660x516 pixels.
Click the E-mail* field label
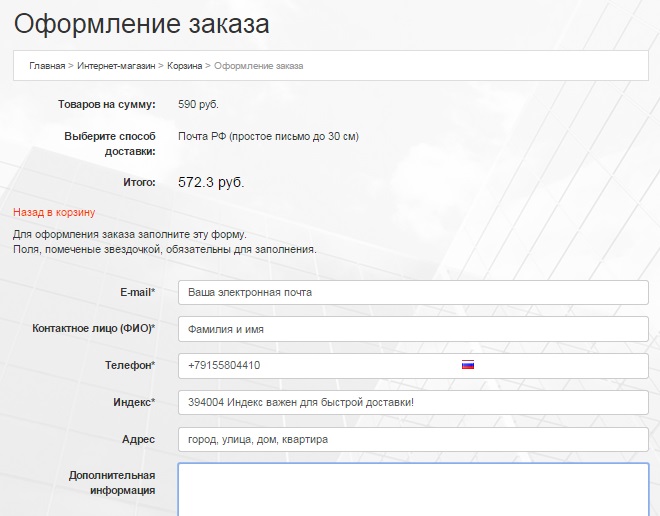[138, 292]
